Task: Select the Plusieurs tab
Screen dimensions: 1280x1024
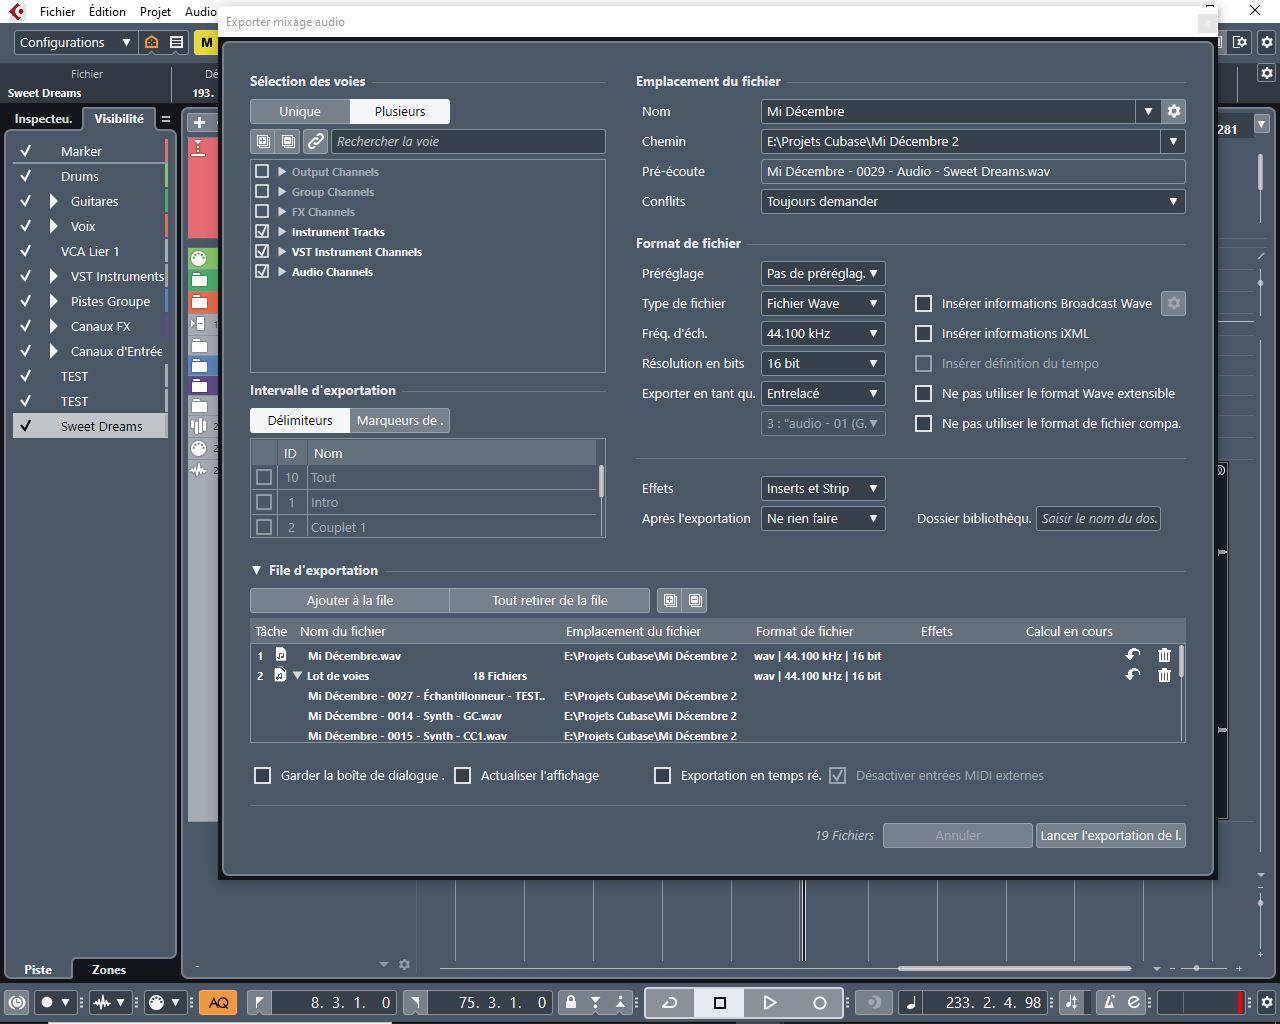Action: [x=400, y=111]
